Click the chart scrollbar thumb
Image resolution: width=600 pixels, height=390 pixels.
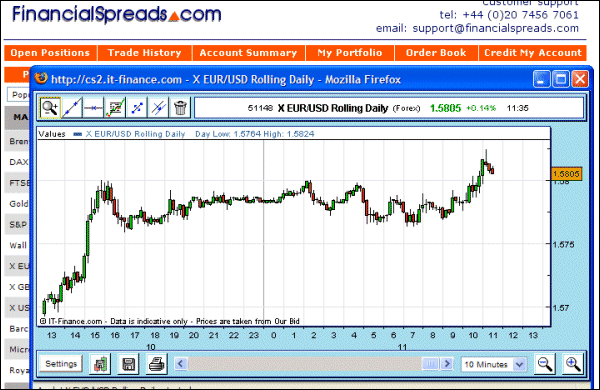tap(430, 363)
